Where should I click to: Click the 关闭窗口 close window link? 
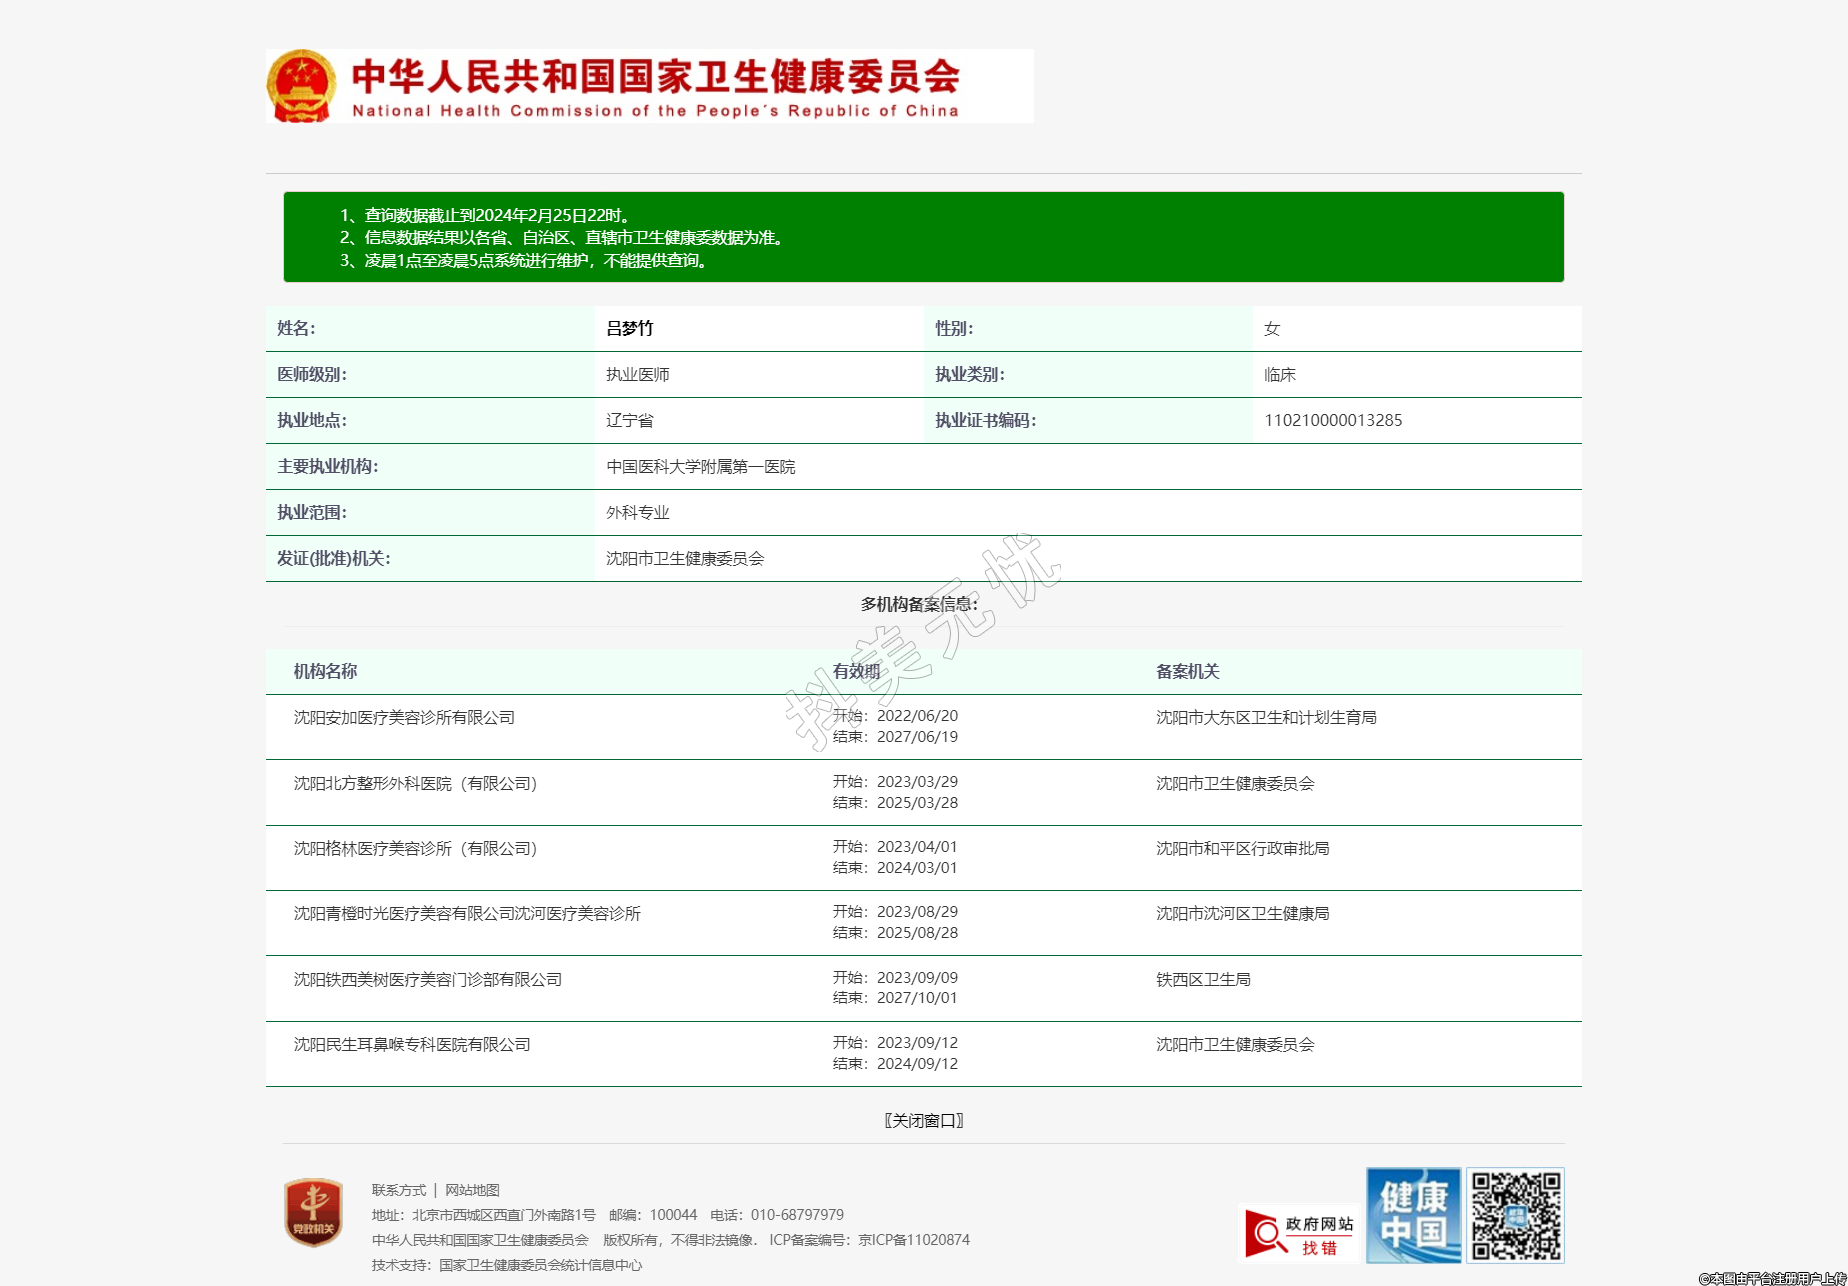(923, 1120)
